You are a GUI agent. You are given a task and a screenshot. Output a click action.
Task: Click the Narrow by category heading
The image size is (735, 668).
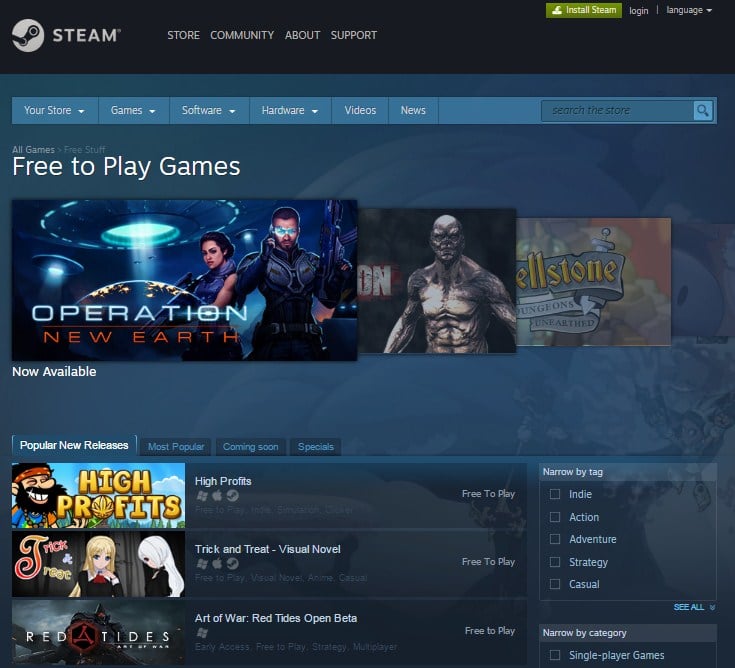point(585,633)
